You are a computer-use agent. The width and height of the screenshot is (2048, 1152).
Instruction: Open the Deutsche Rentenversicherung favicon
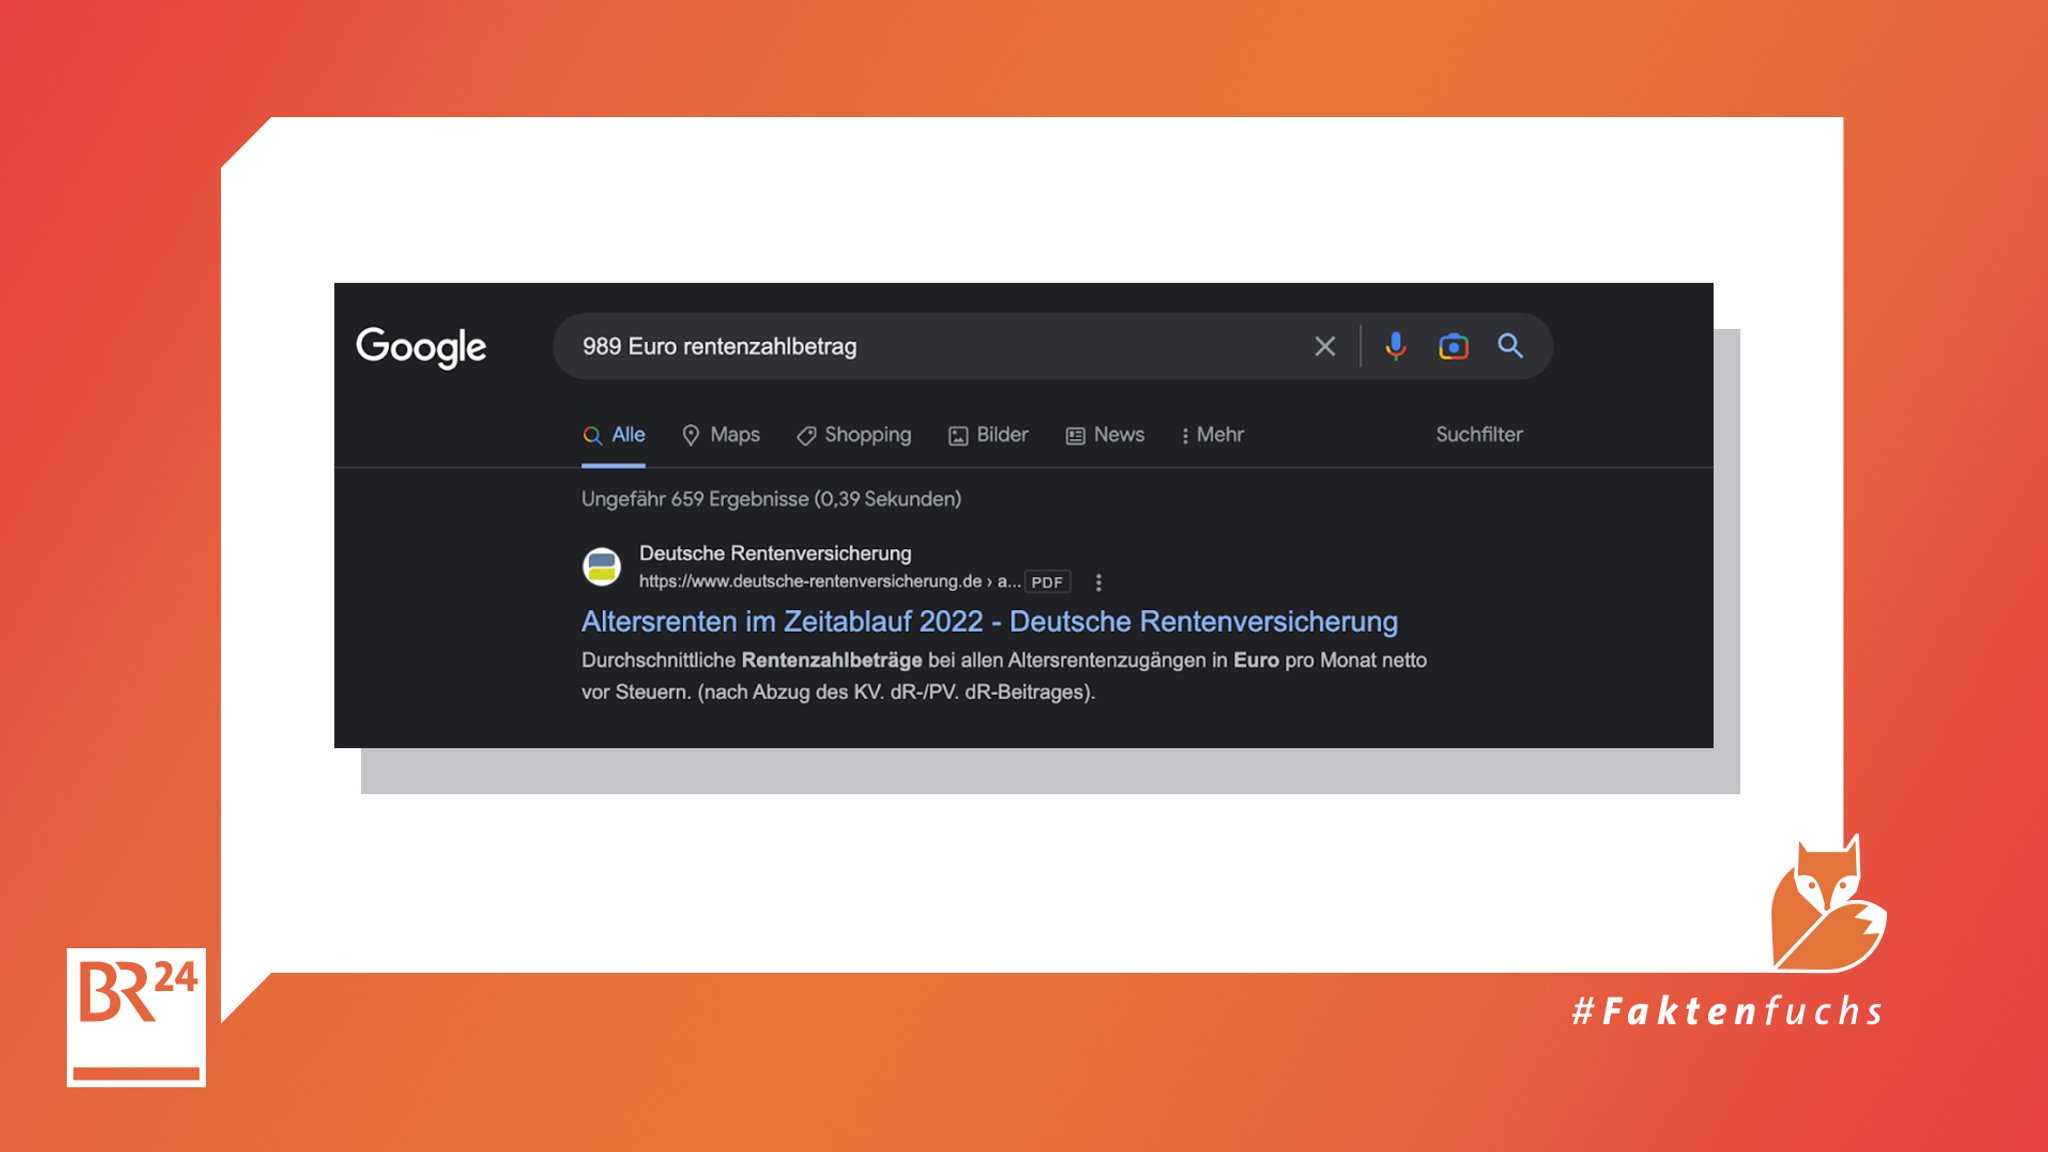pos(602,567)
